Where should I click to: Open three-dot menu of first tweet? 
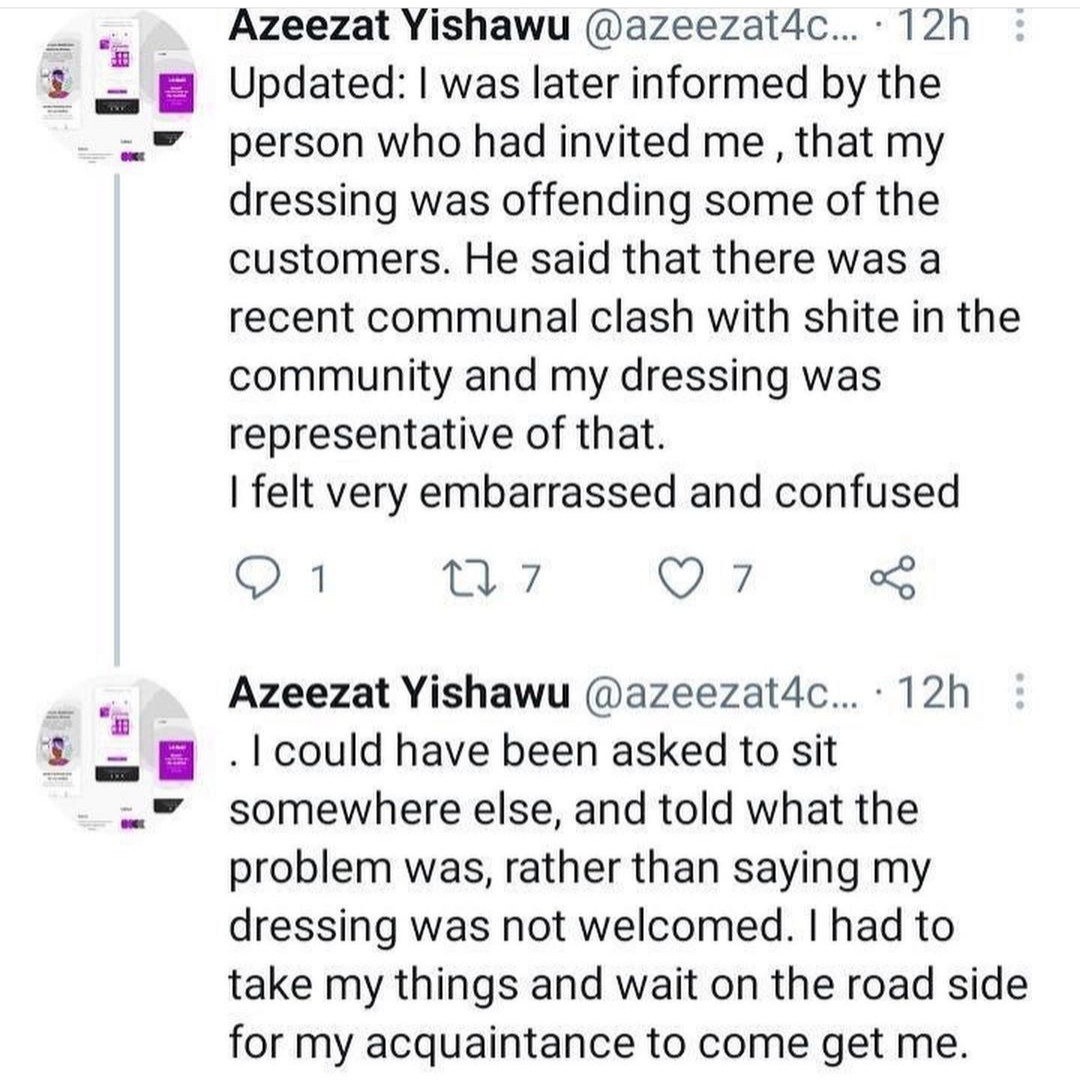click(x=1020, y=28)
